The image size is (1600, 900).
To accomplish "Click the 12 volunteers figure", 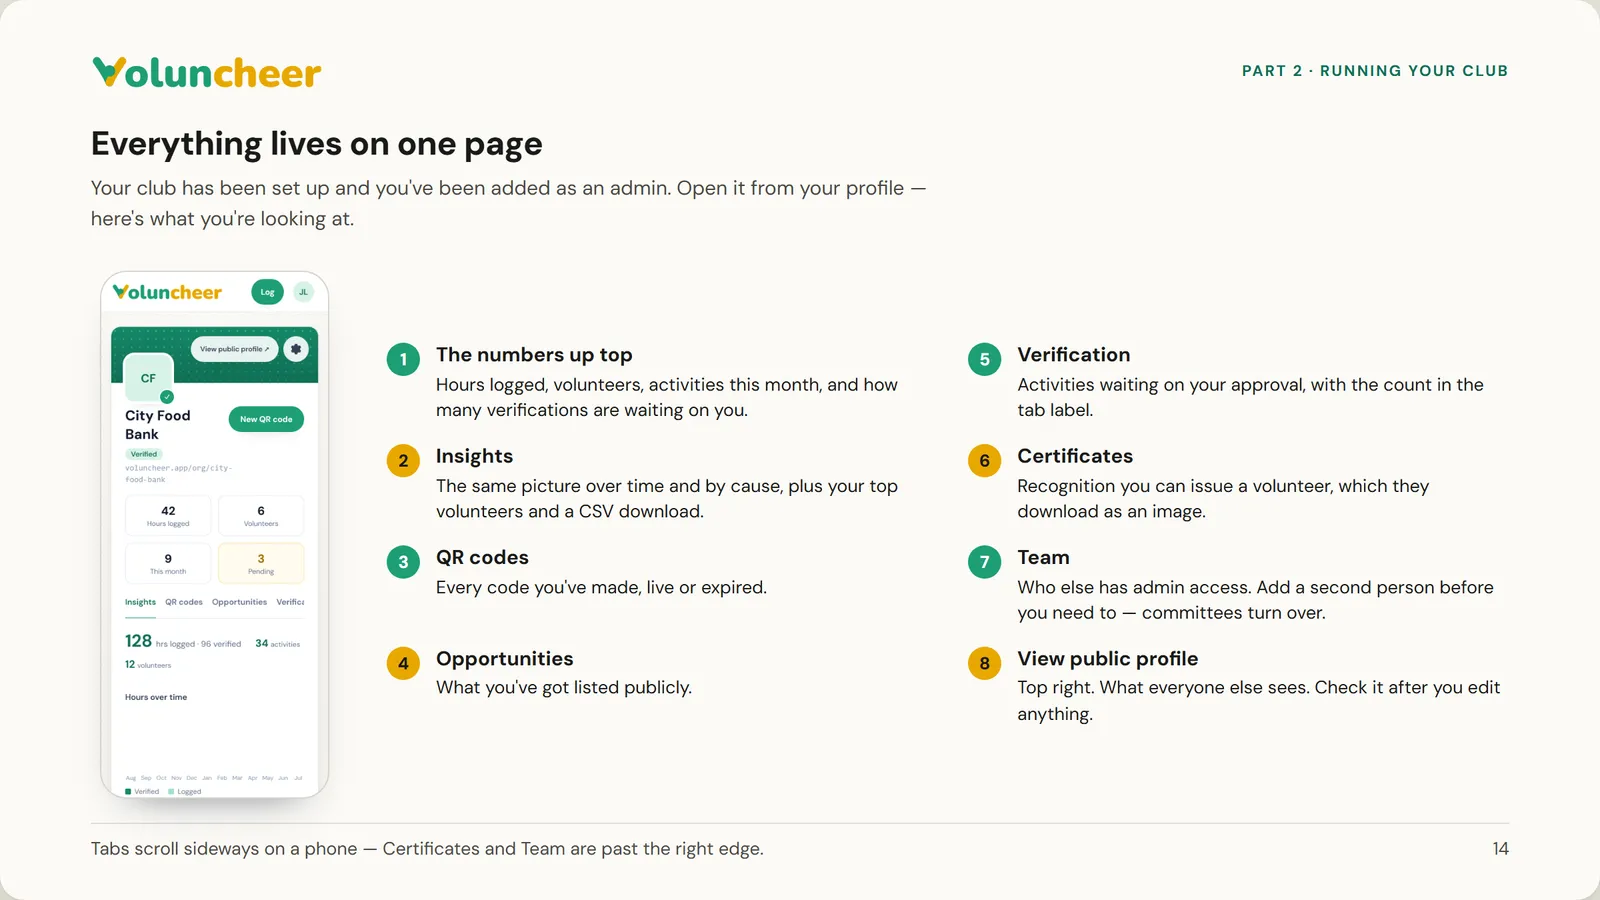I will point(148,665).
